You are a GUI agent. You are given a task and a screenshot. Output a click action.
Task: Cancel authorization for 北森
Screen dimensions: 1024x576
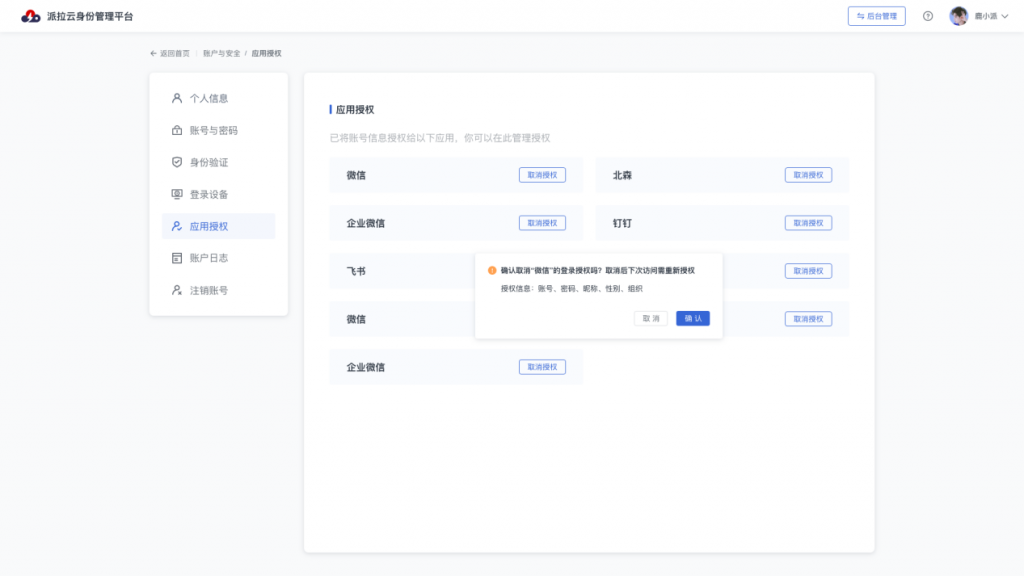[x=808, y=175]
